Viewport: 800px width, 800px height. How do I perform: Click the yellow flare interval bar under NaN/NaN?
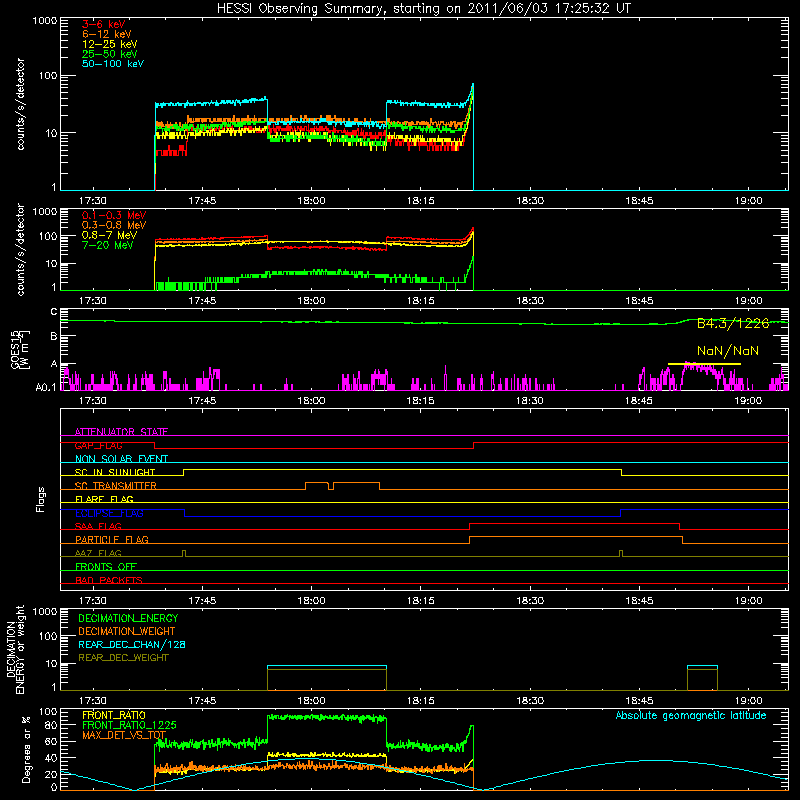(704, 364)
